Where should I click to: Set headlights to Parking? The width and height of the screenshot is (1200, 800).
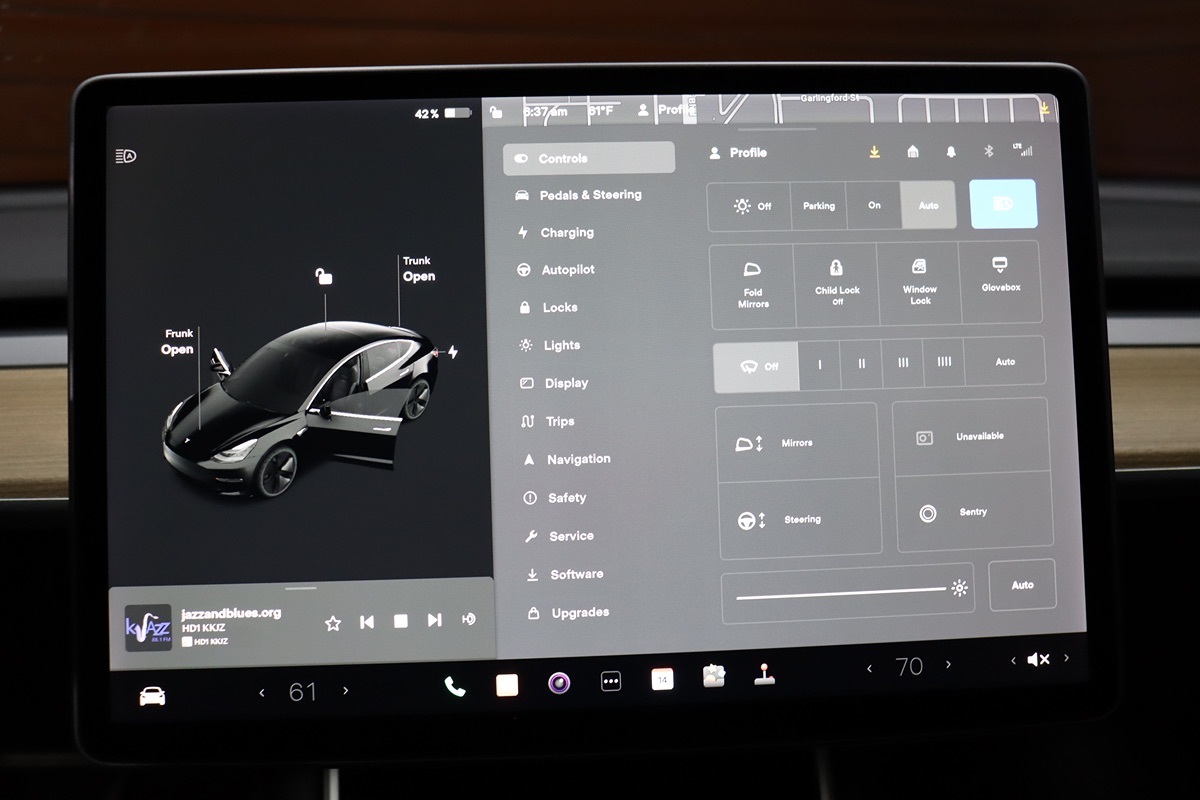pyautogui.click(x=818, y=206)
